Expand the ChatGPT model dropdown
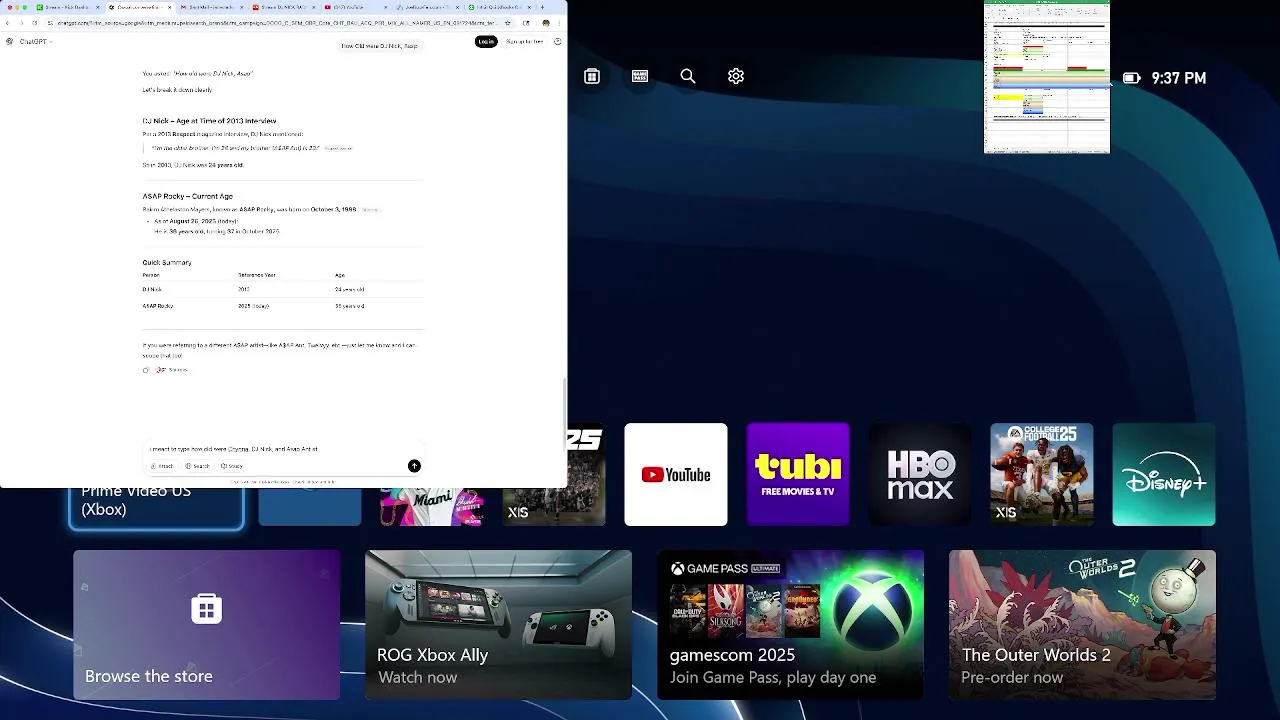This screenshot has height=720, width=1280. coord(35,42)
